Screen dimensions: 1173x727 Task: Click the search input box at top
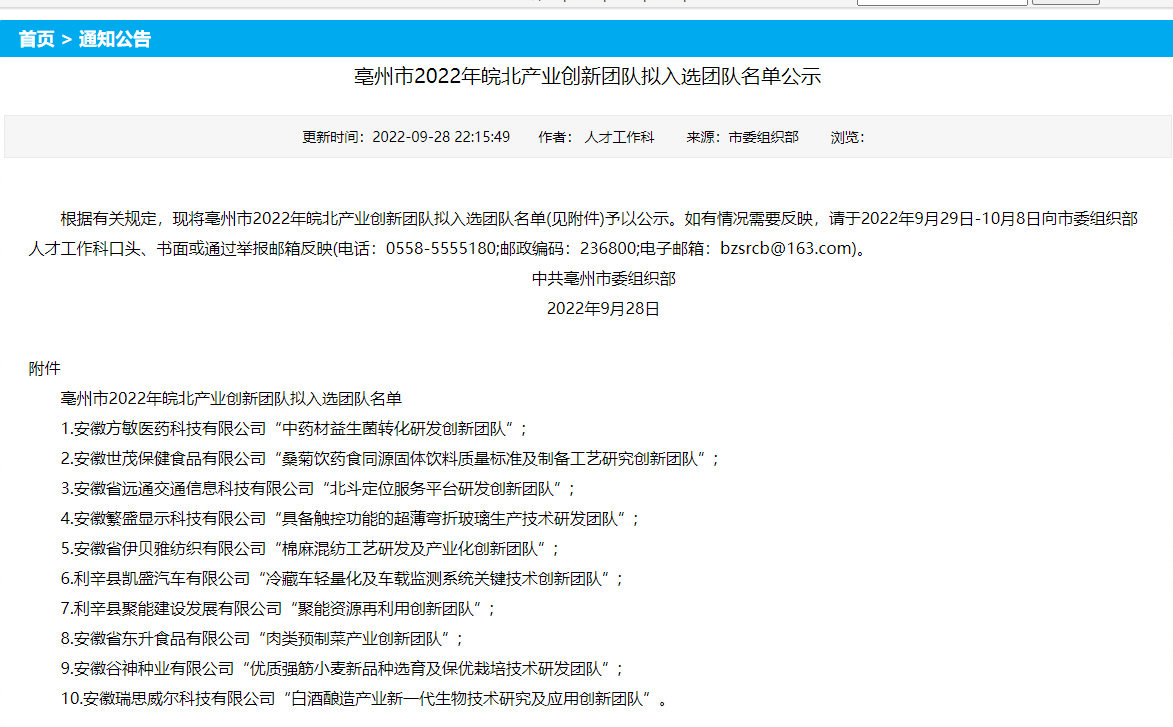[x=941, y=2]
